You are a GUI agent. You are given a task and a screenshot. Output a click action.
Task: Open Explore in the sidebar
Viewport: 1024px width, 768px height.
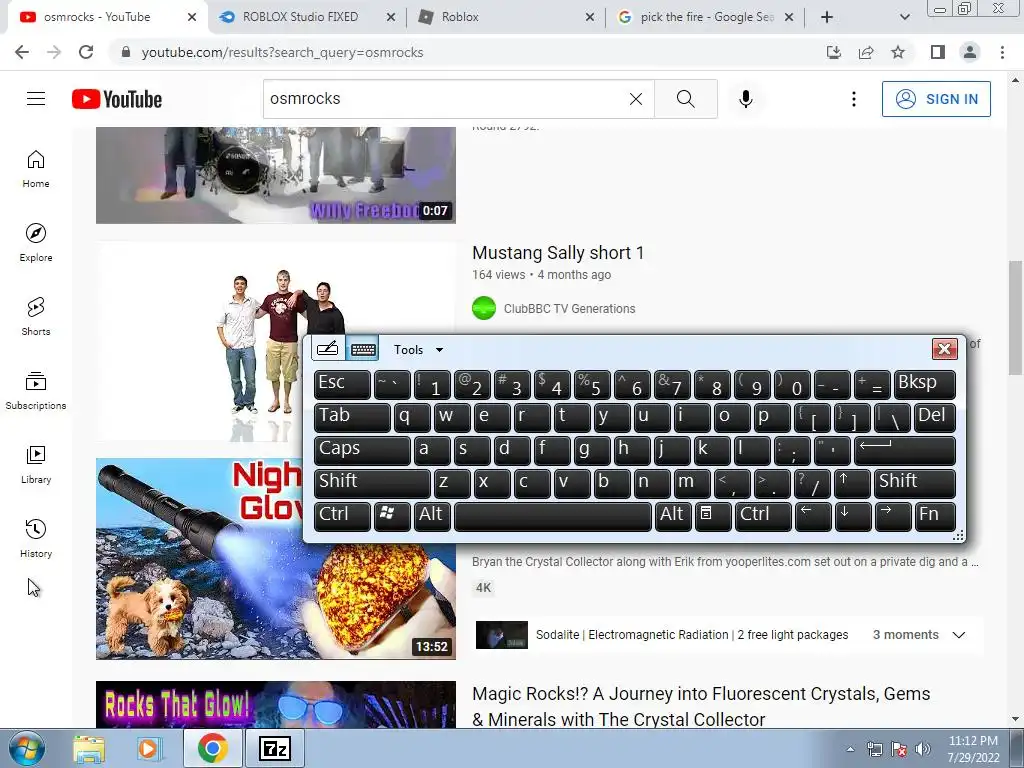36,243
